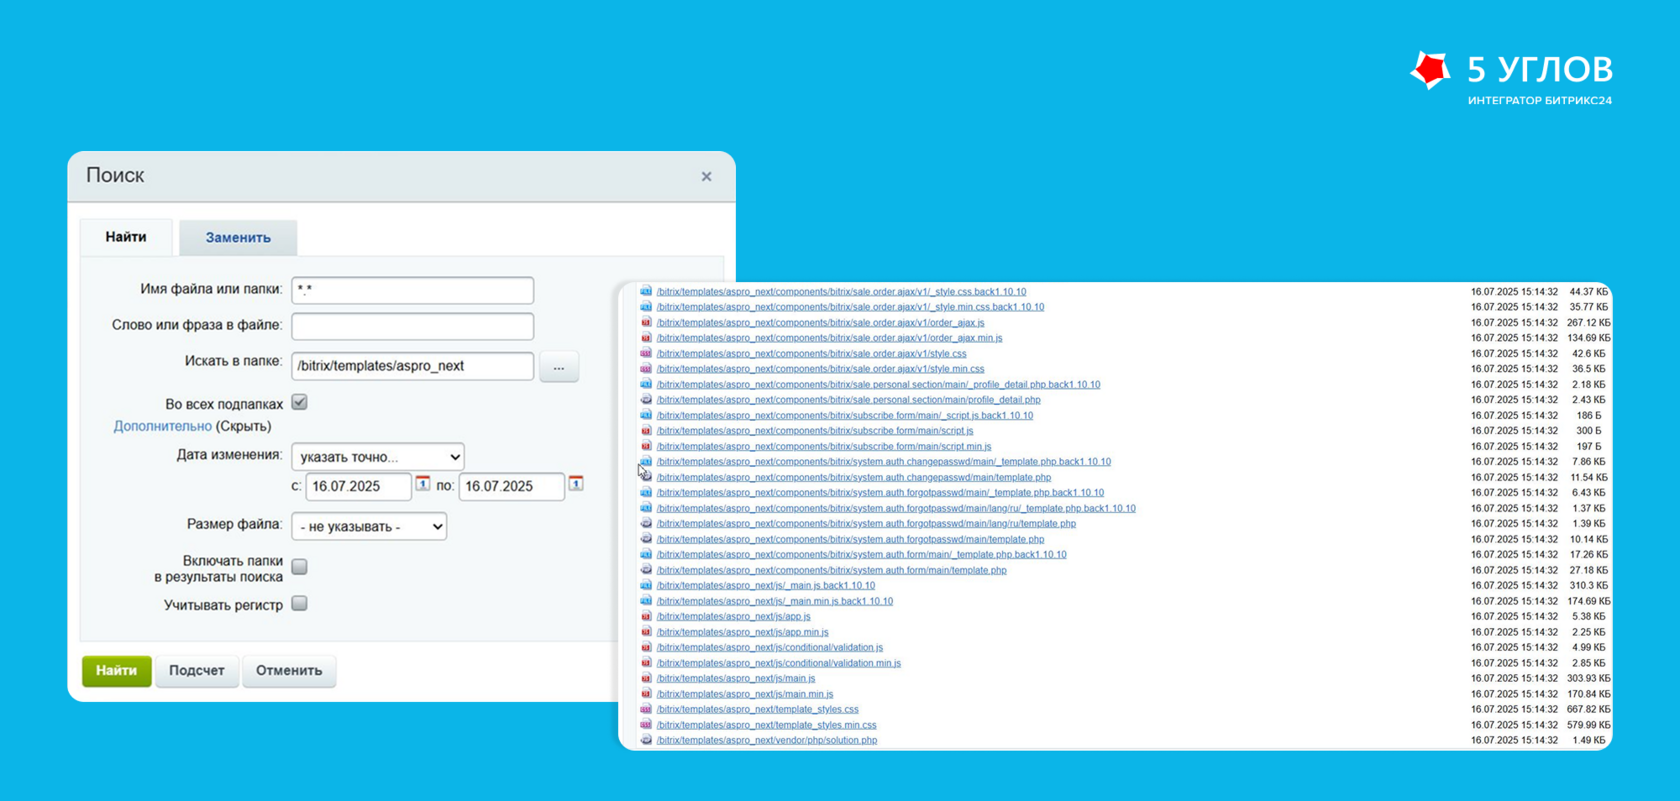Click the '1.49 КБ' file size
This screenshot has height=801, width=1680.
pyautogui.click(x=1588, y=740)
